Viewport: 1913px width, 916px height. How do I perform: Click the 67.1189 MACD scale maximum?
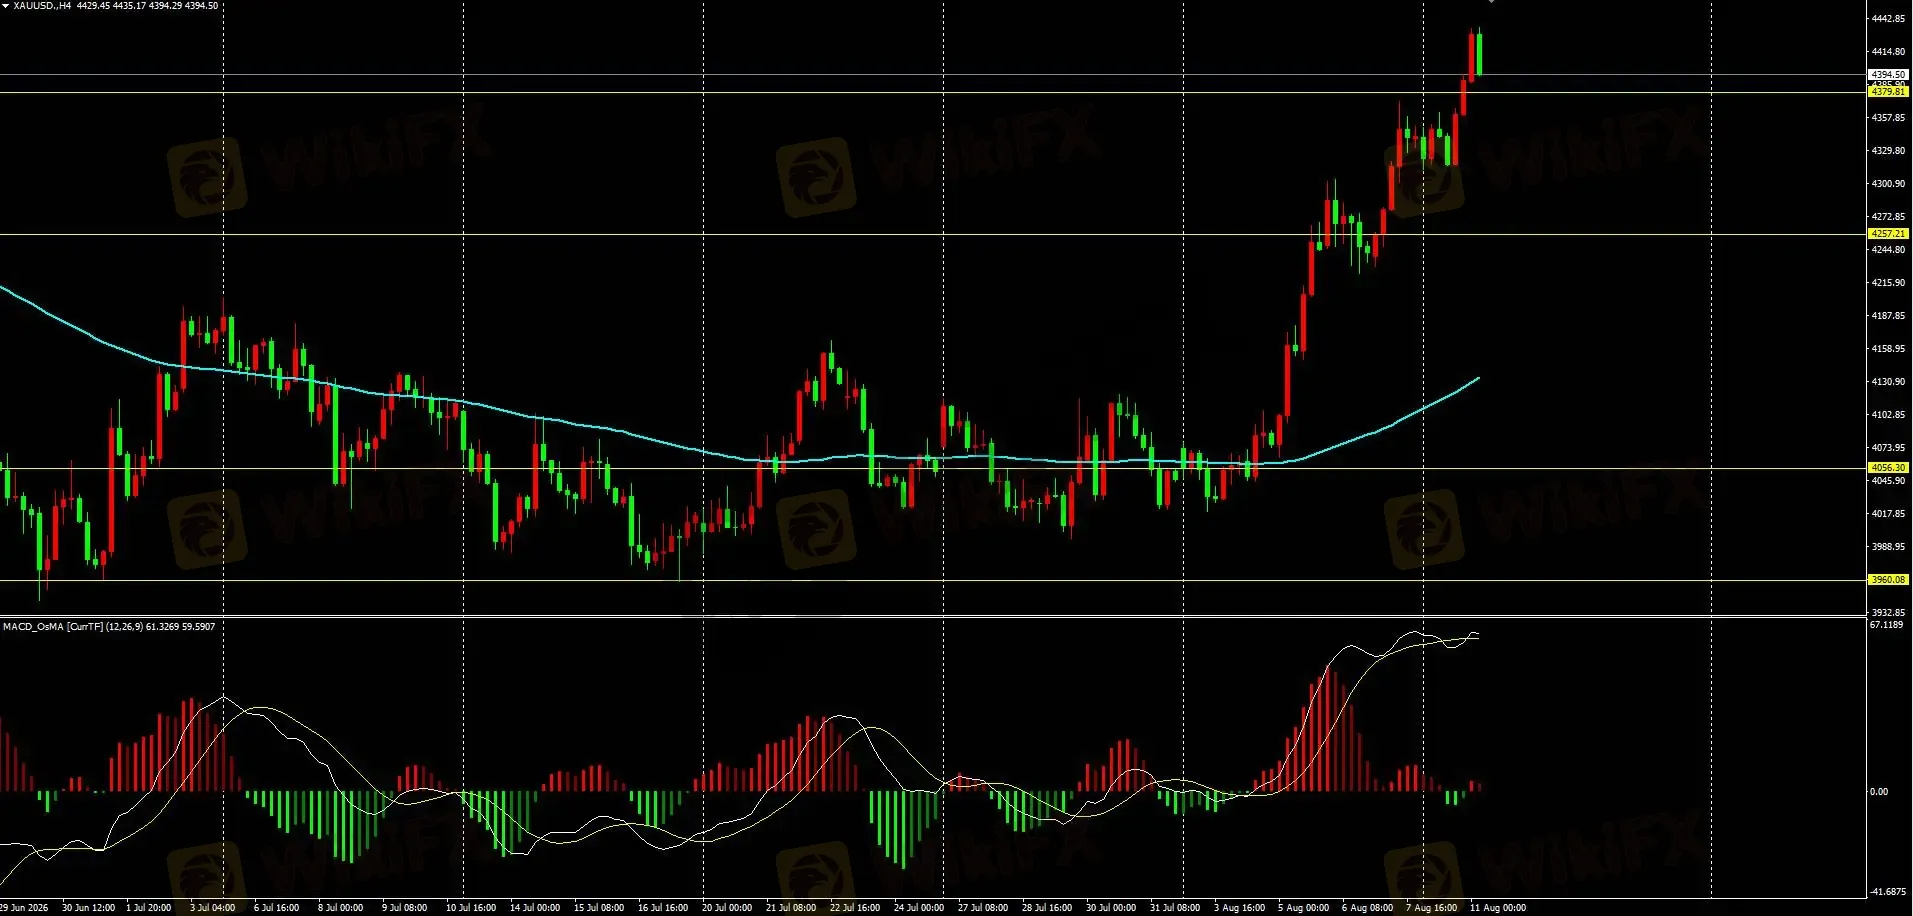click(1886, 625)
